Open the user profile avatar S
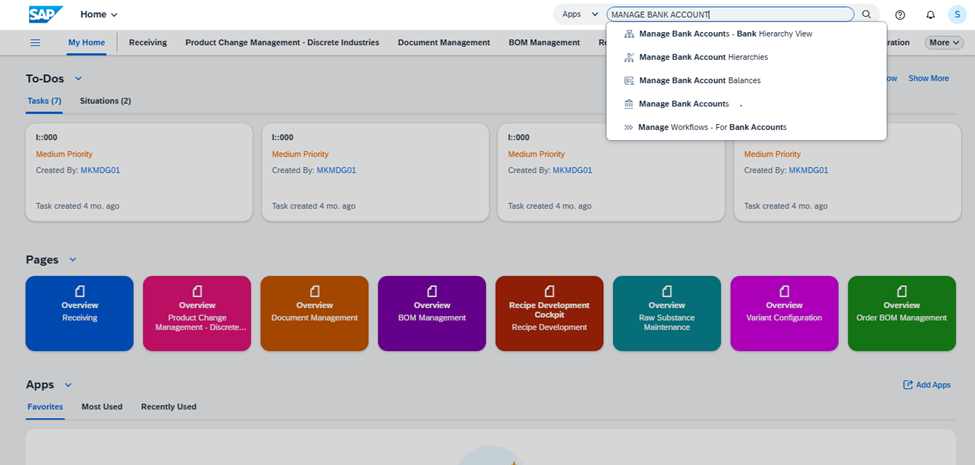This screenshot has width=975, height=465. tap(957, 15)
